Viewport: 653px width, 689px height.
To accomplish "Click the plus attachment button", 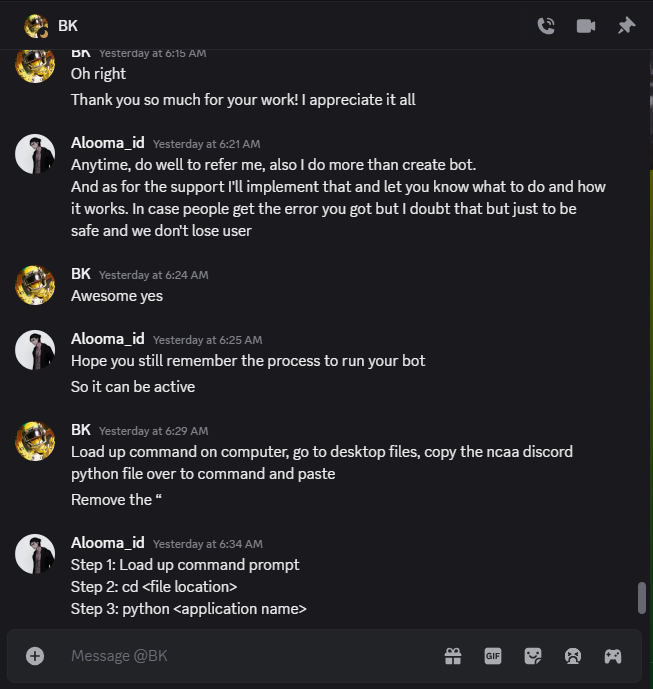I will (x=35, y=656).
